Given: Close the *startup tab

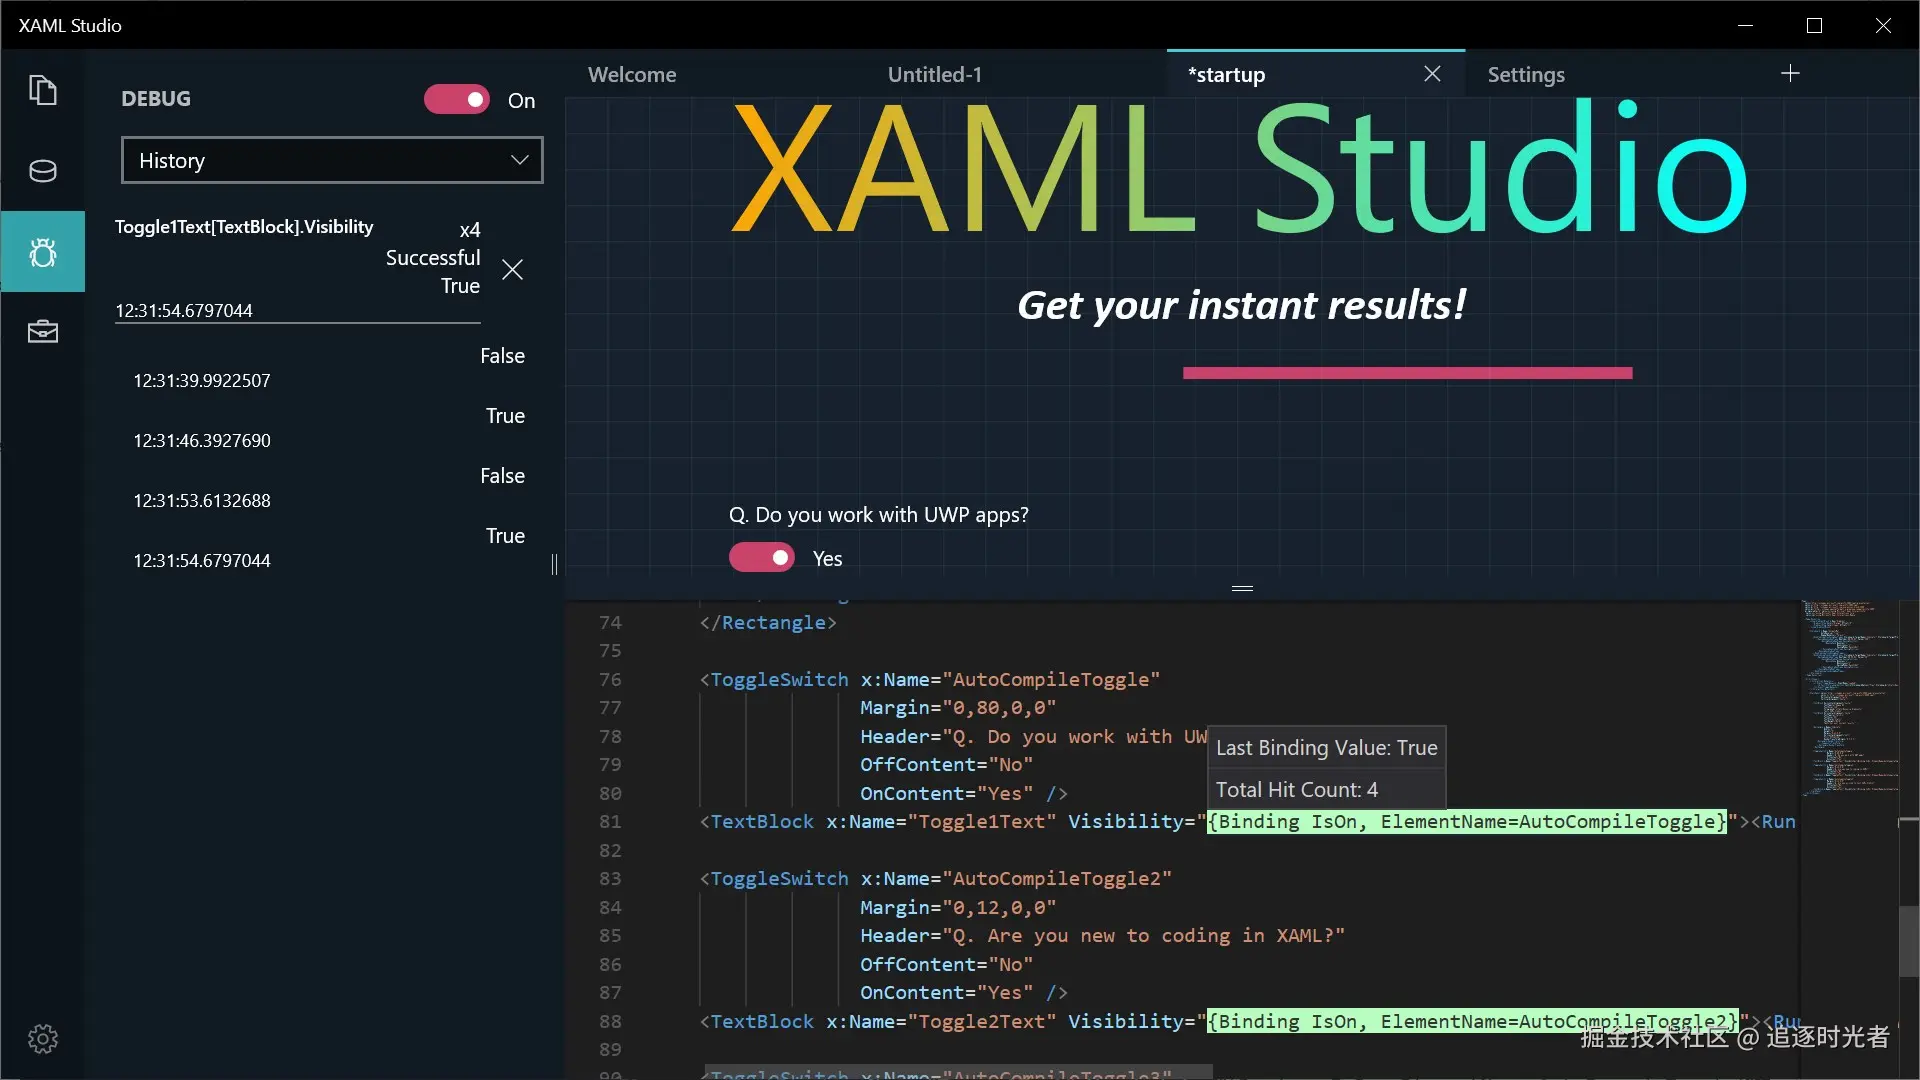Looking at the screenshot, I should [1432, 74].
